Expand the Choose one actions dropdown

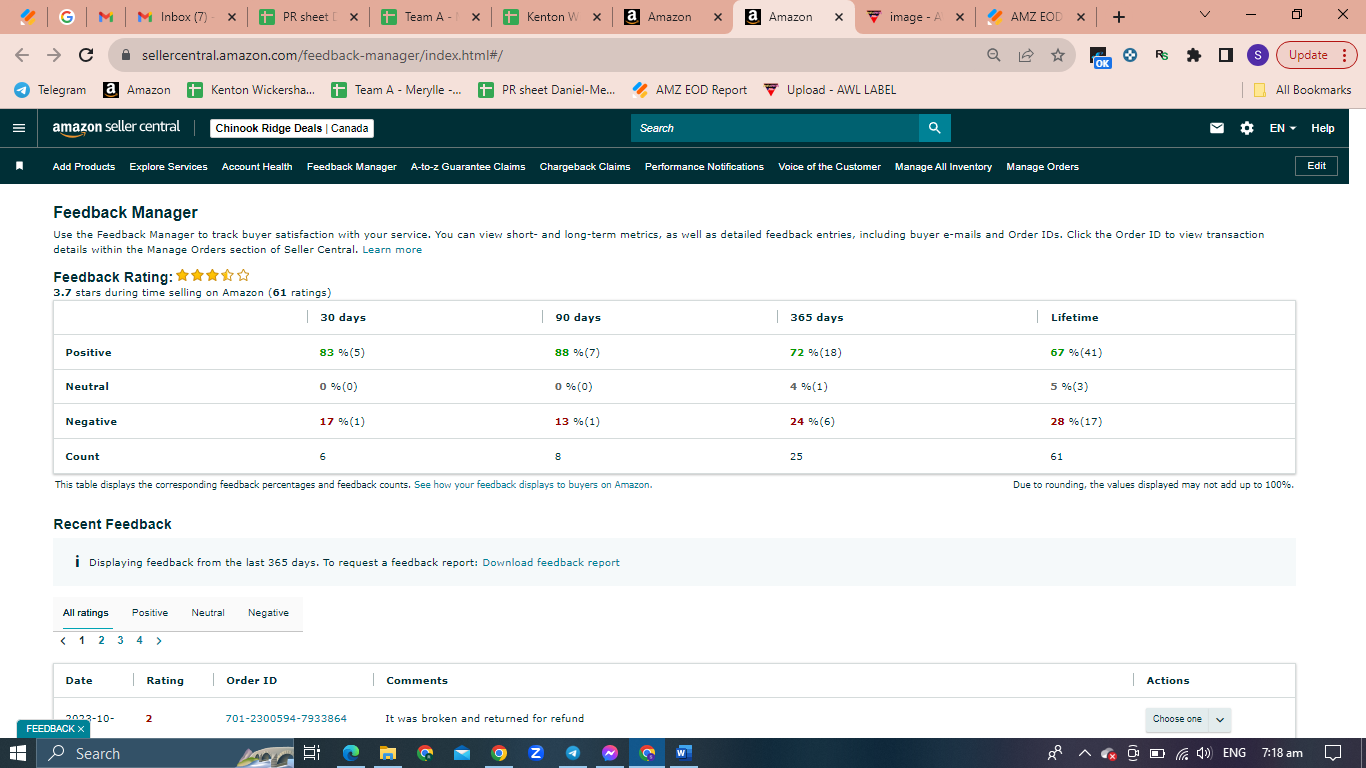(1188, 719)
